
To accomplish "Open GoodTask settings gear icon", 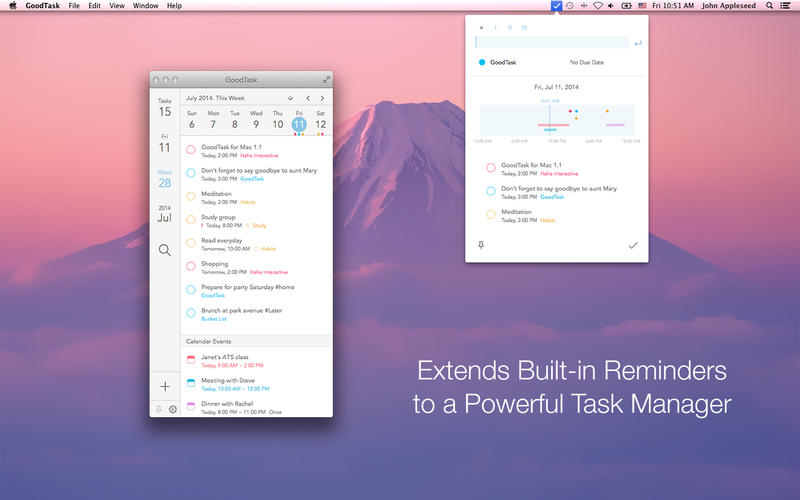I will (173, 409).
